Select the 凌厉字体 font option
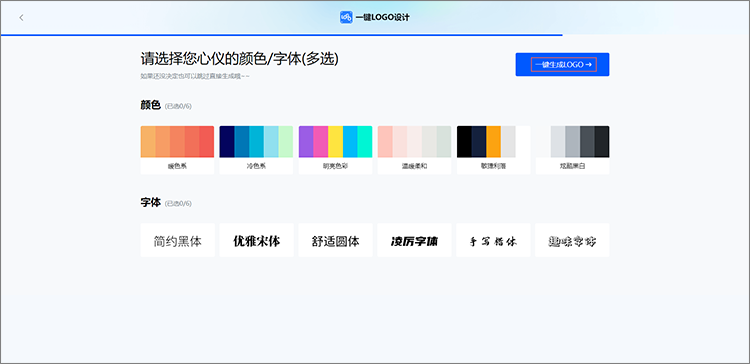 [414, 241]
